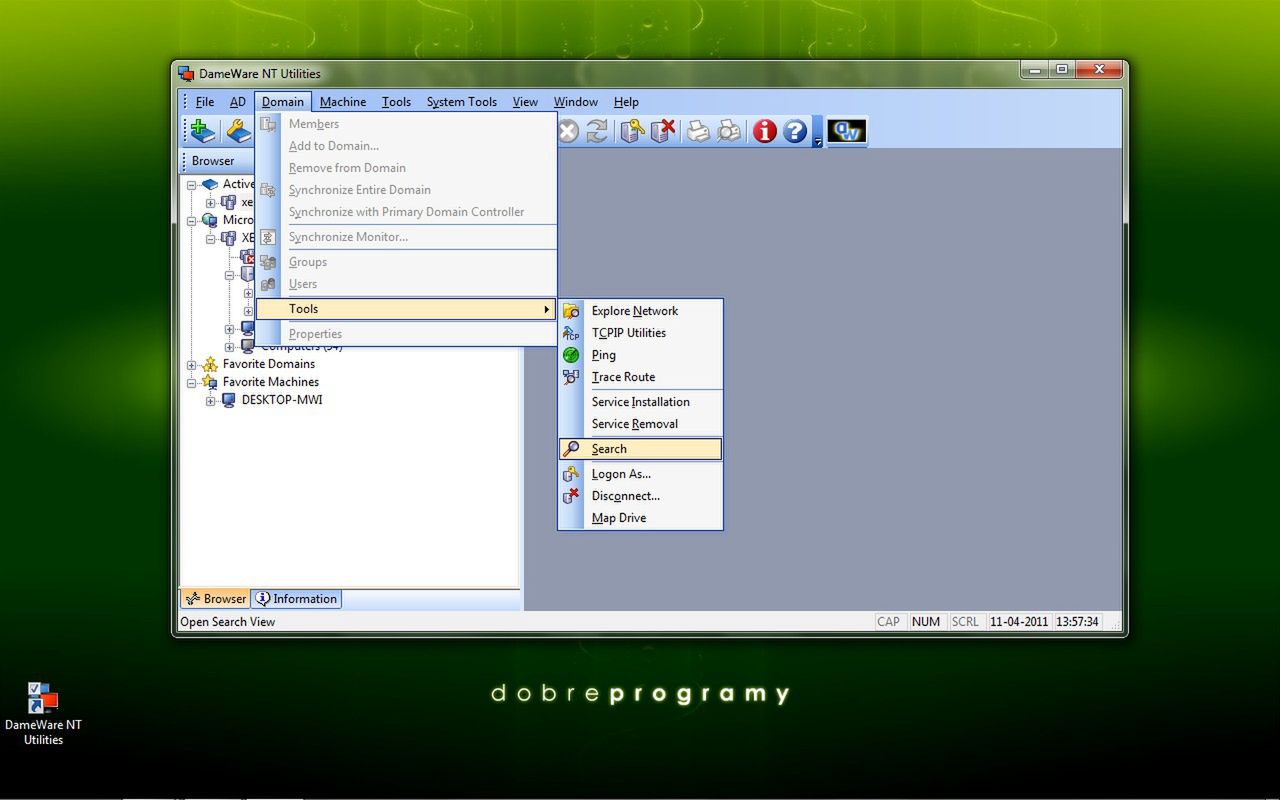Select the DESKTOP-MWI tree label
The height and width of the screenshot is (800, 1280).
pyautogui.click(x=282, y=400)
